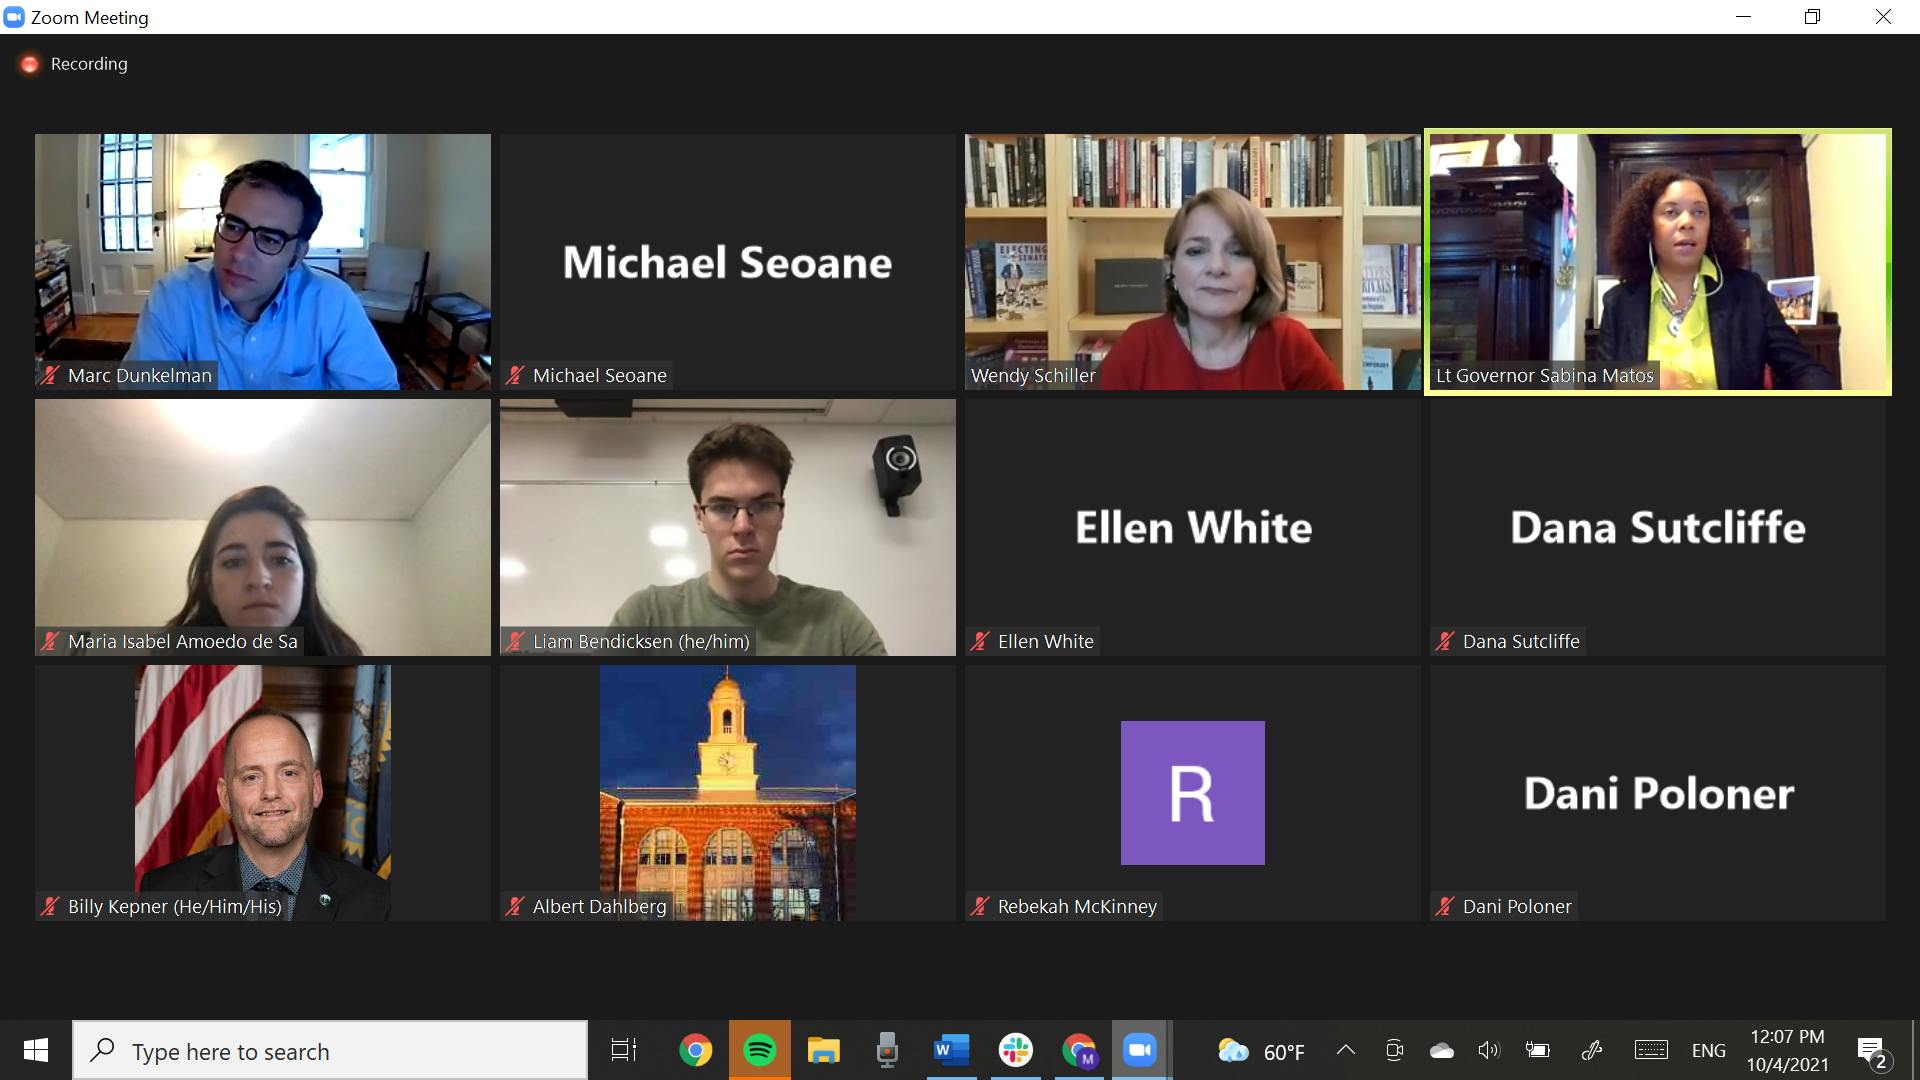Image resolution: width=1920 pixels, height=1080 pixels.
Task: Click the Zoom icon in the taskbar
Action: (x=1139, y=1050)
